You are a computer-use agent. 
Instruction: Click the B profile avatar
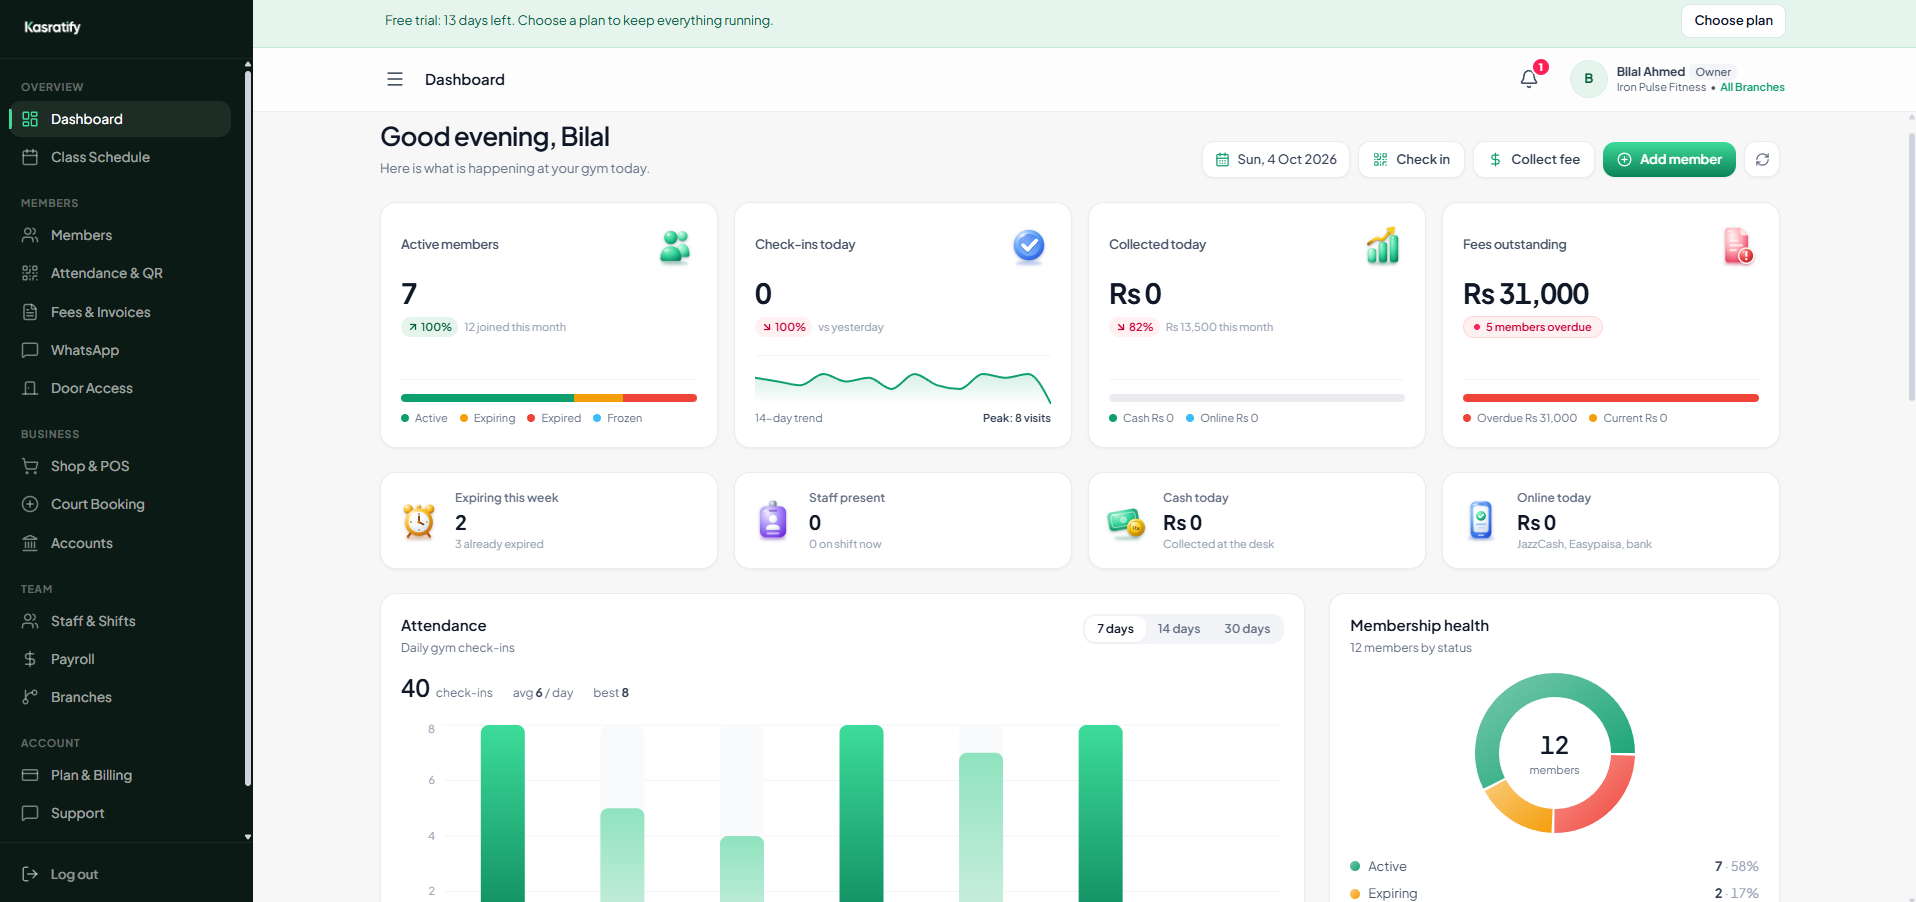click(1588, 79)
